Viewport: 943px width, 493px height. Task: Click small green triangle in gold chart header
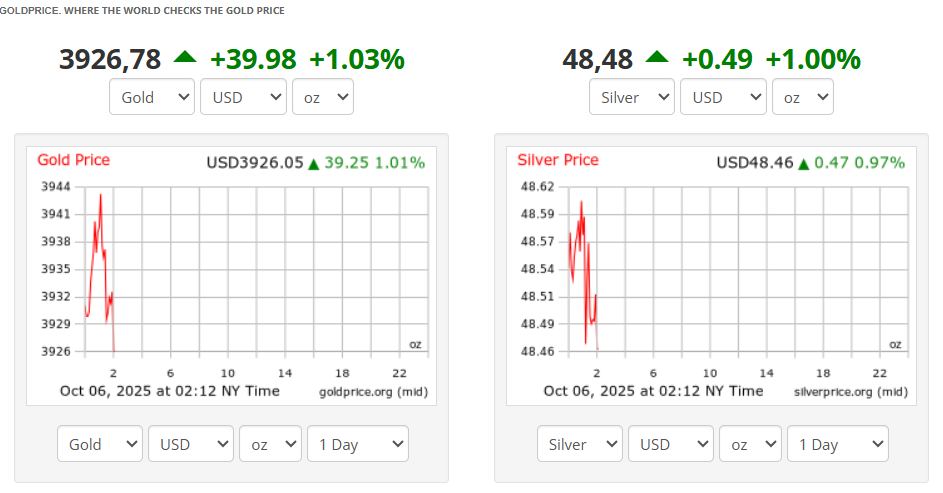[313, 163]
